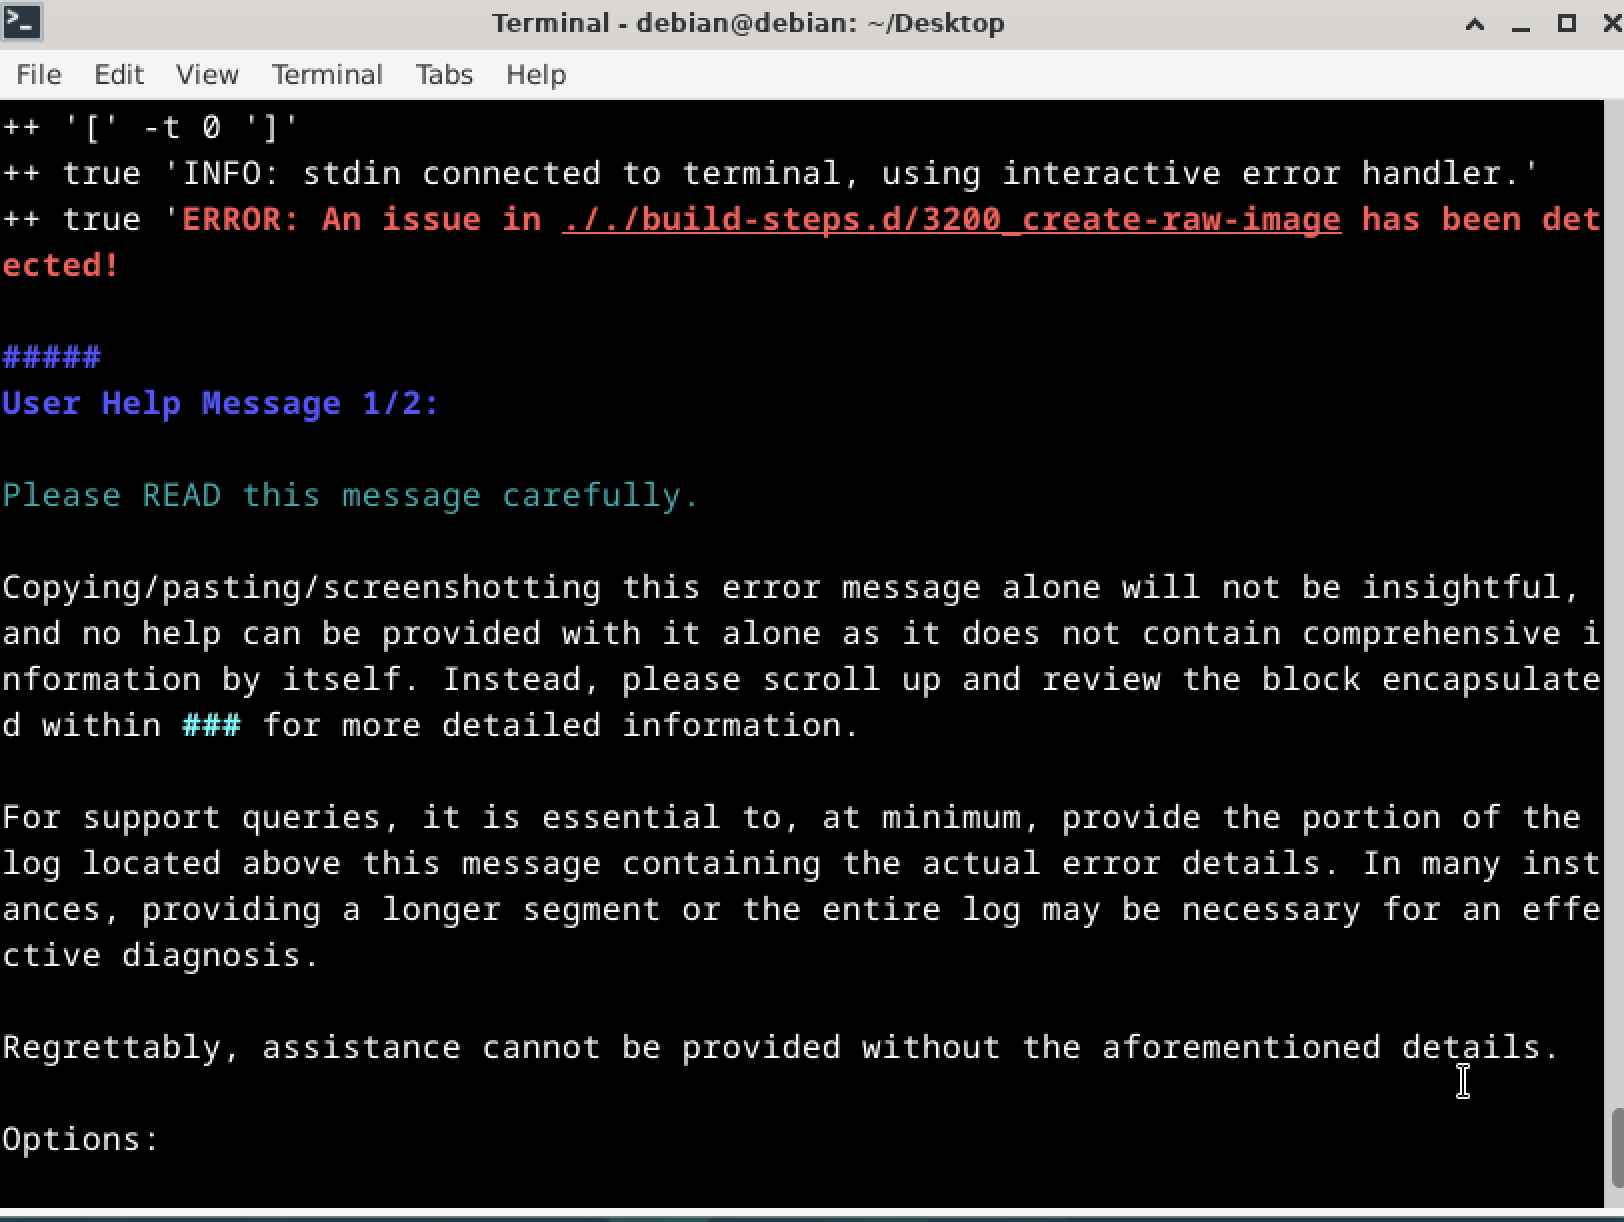Click the red 'ERROR:' word

[x=240, y=219]
